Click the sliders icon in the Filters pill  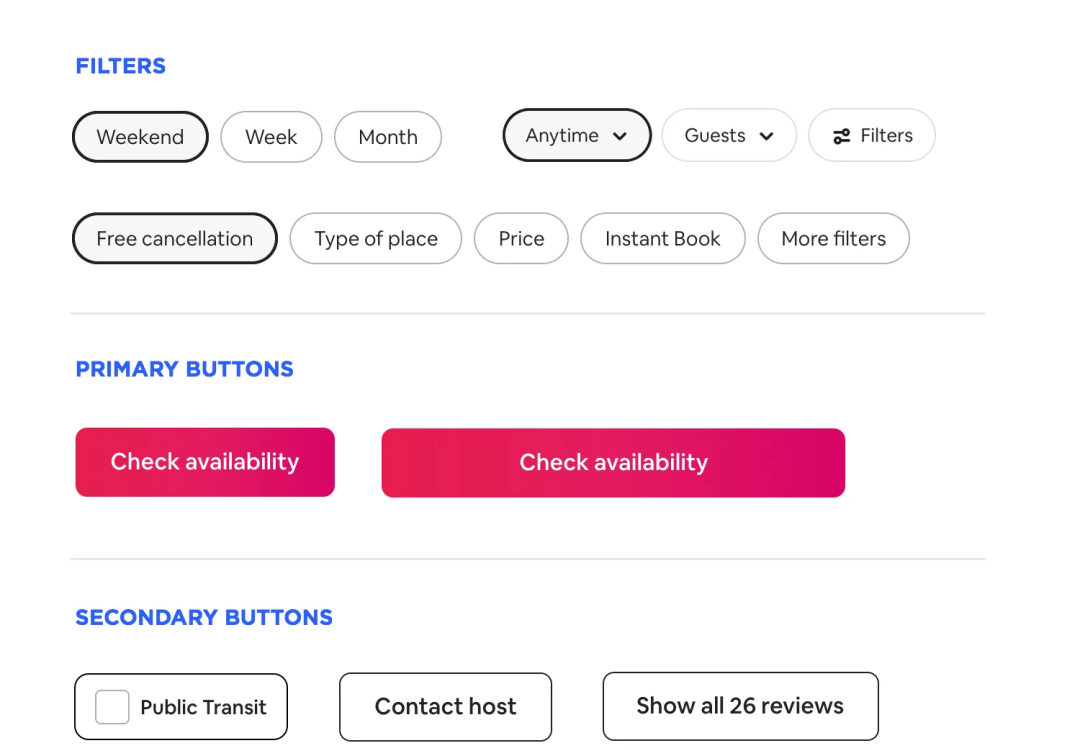click(842, 136)
